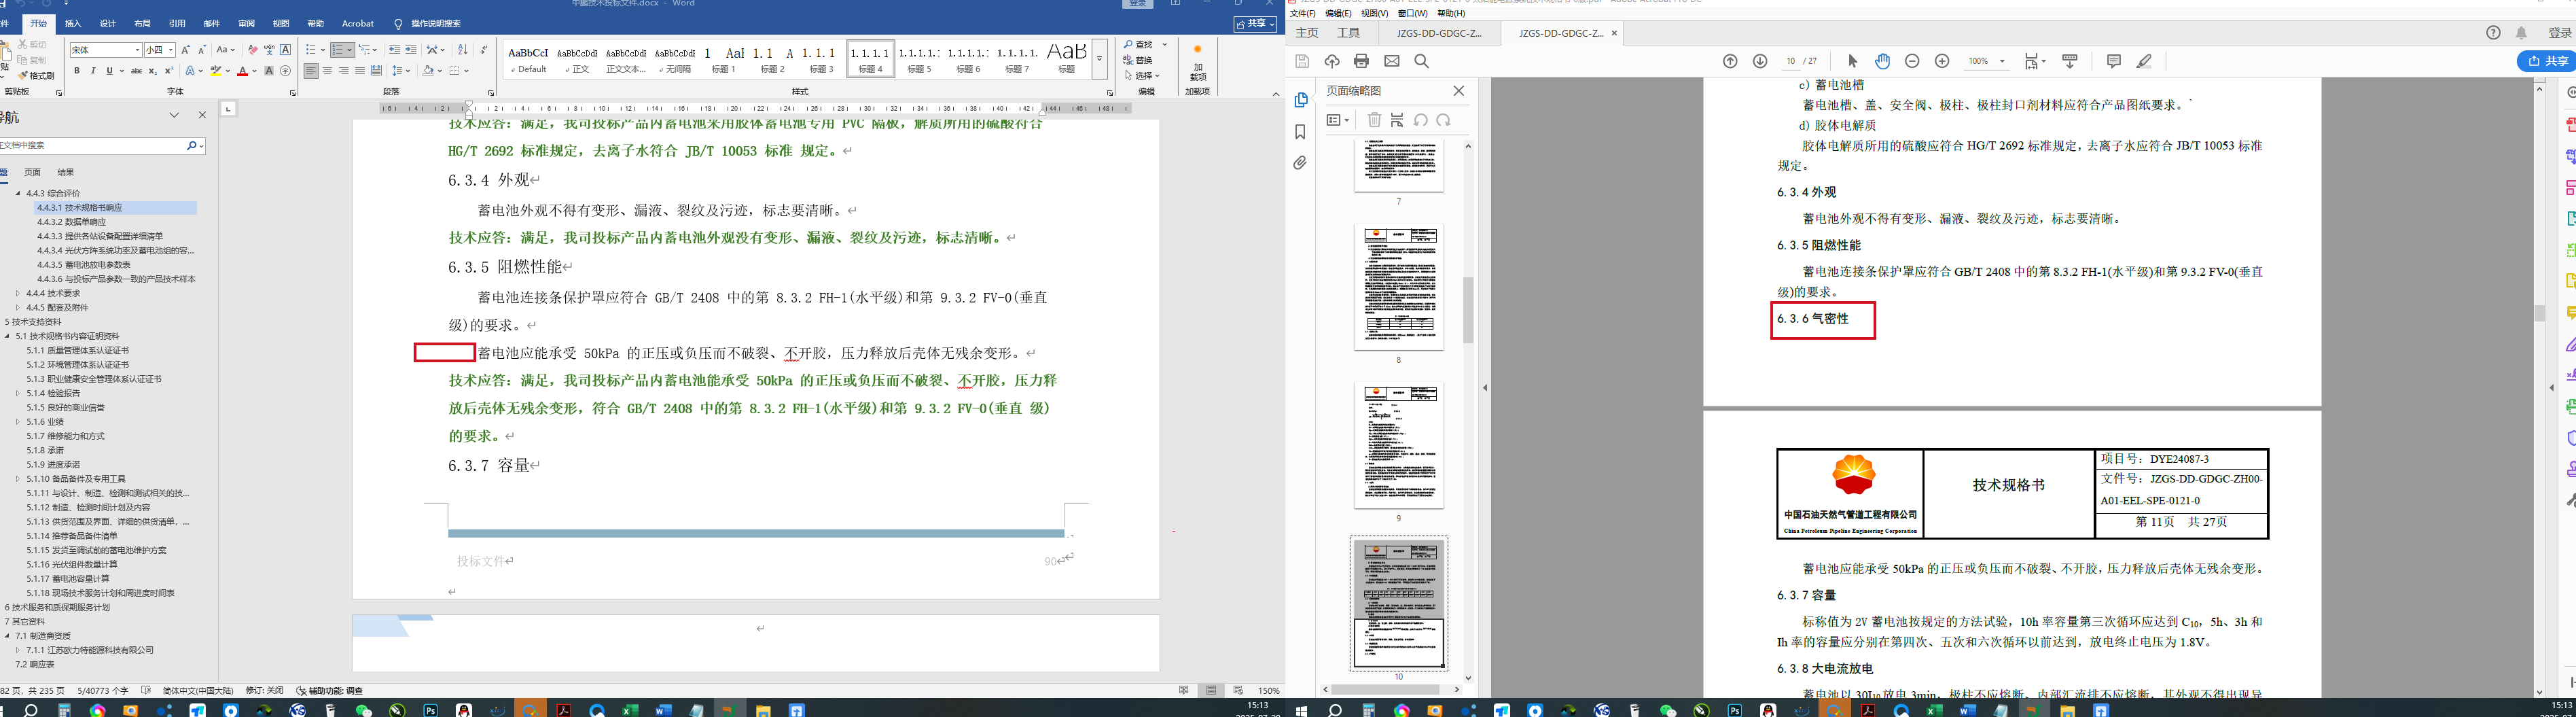Toggle Word paragraph marks display
Viewport: 2576px width, 717px height.
pos(484,50)
